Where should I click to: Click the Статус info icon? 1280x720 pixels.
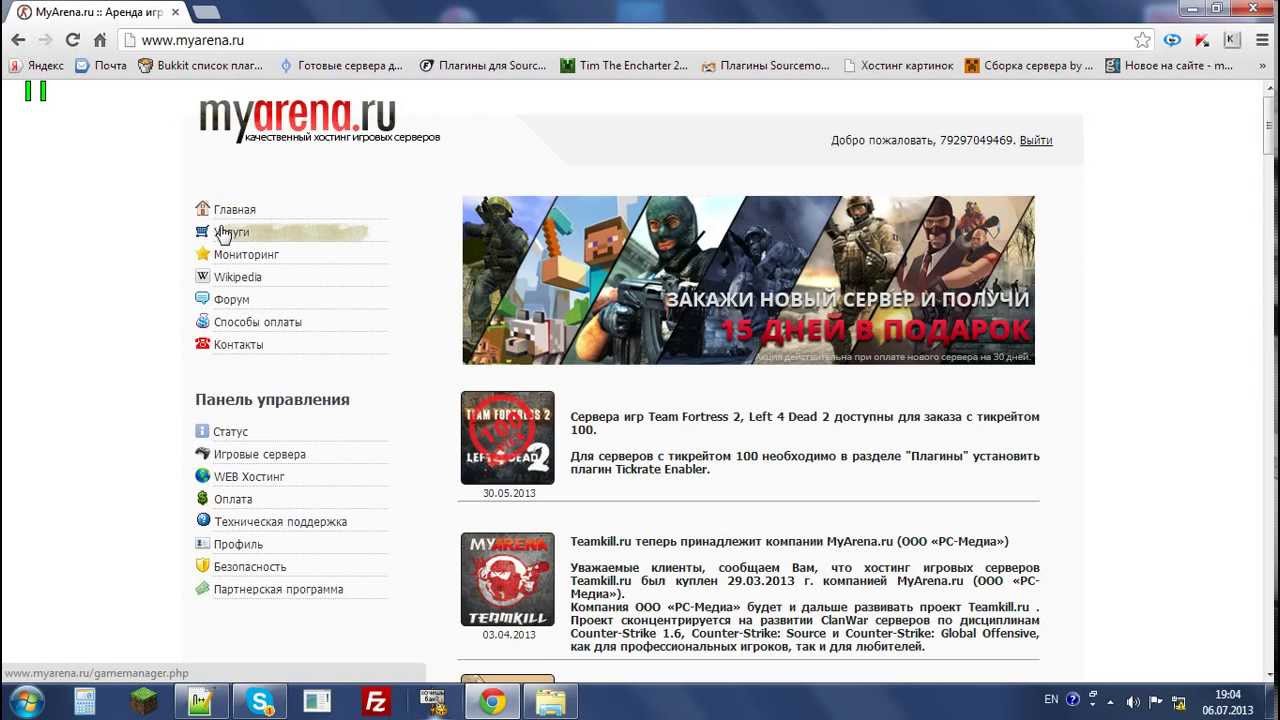tap(203, 431)
